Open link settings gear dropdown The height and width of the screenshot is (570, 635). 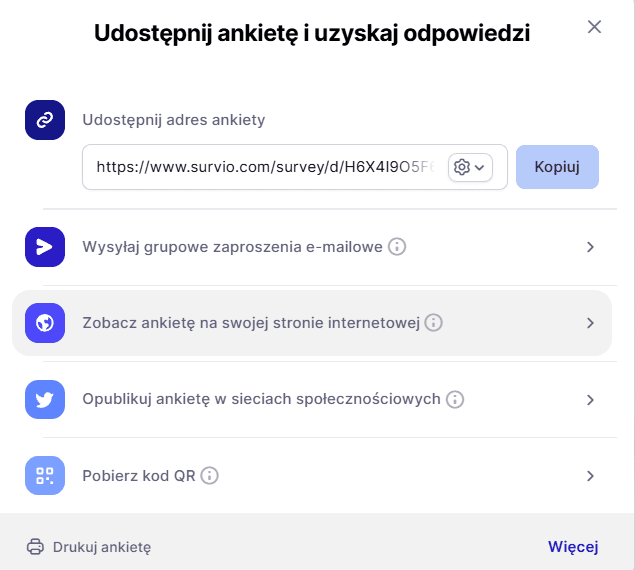(469, 167)
